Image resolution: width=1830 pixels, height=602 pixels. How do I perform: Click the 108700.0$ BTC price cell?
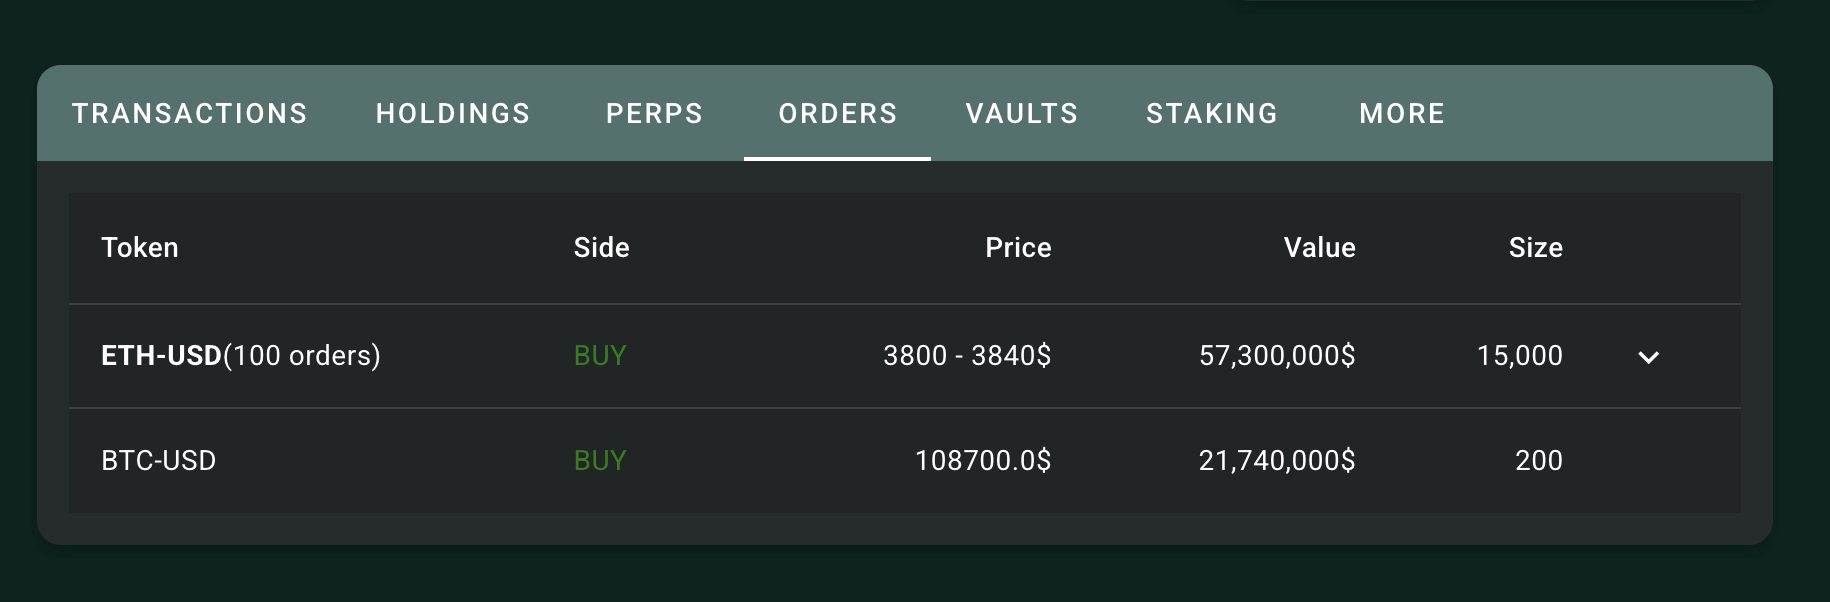tap(983, 461)
